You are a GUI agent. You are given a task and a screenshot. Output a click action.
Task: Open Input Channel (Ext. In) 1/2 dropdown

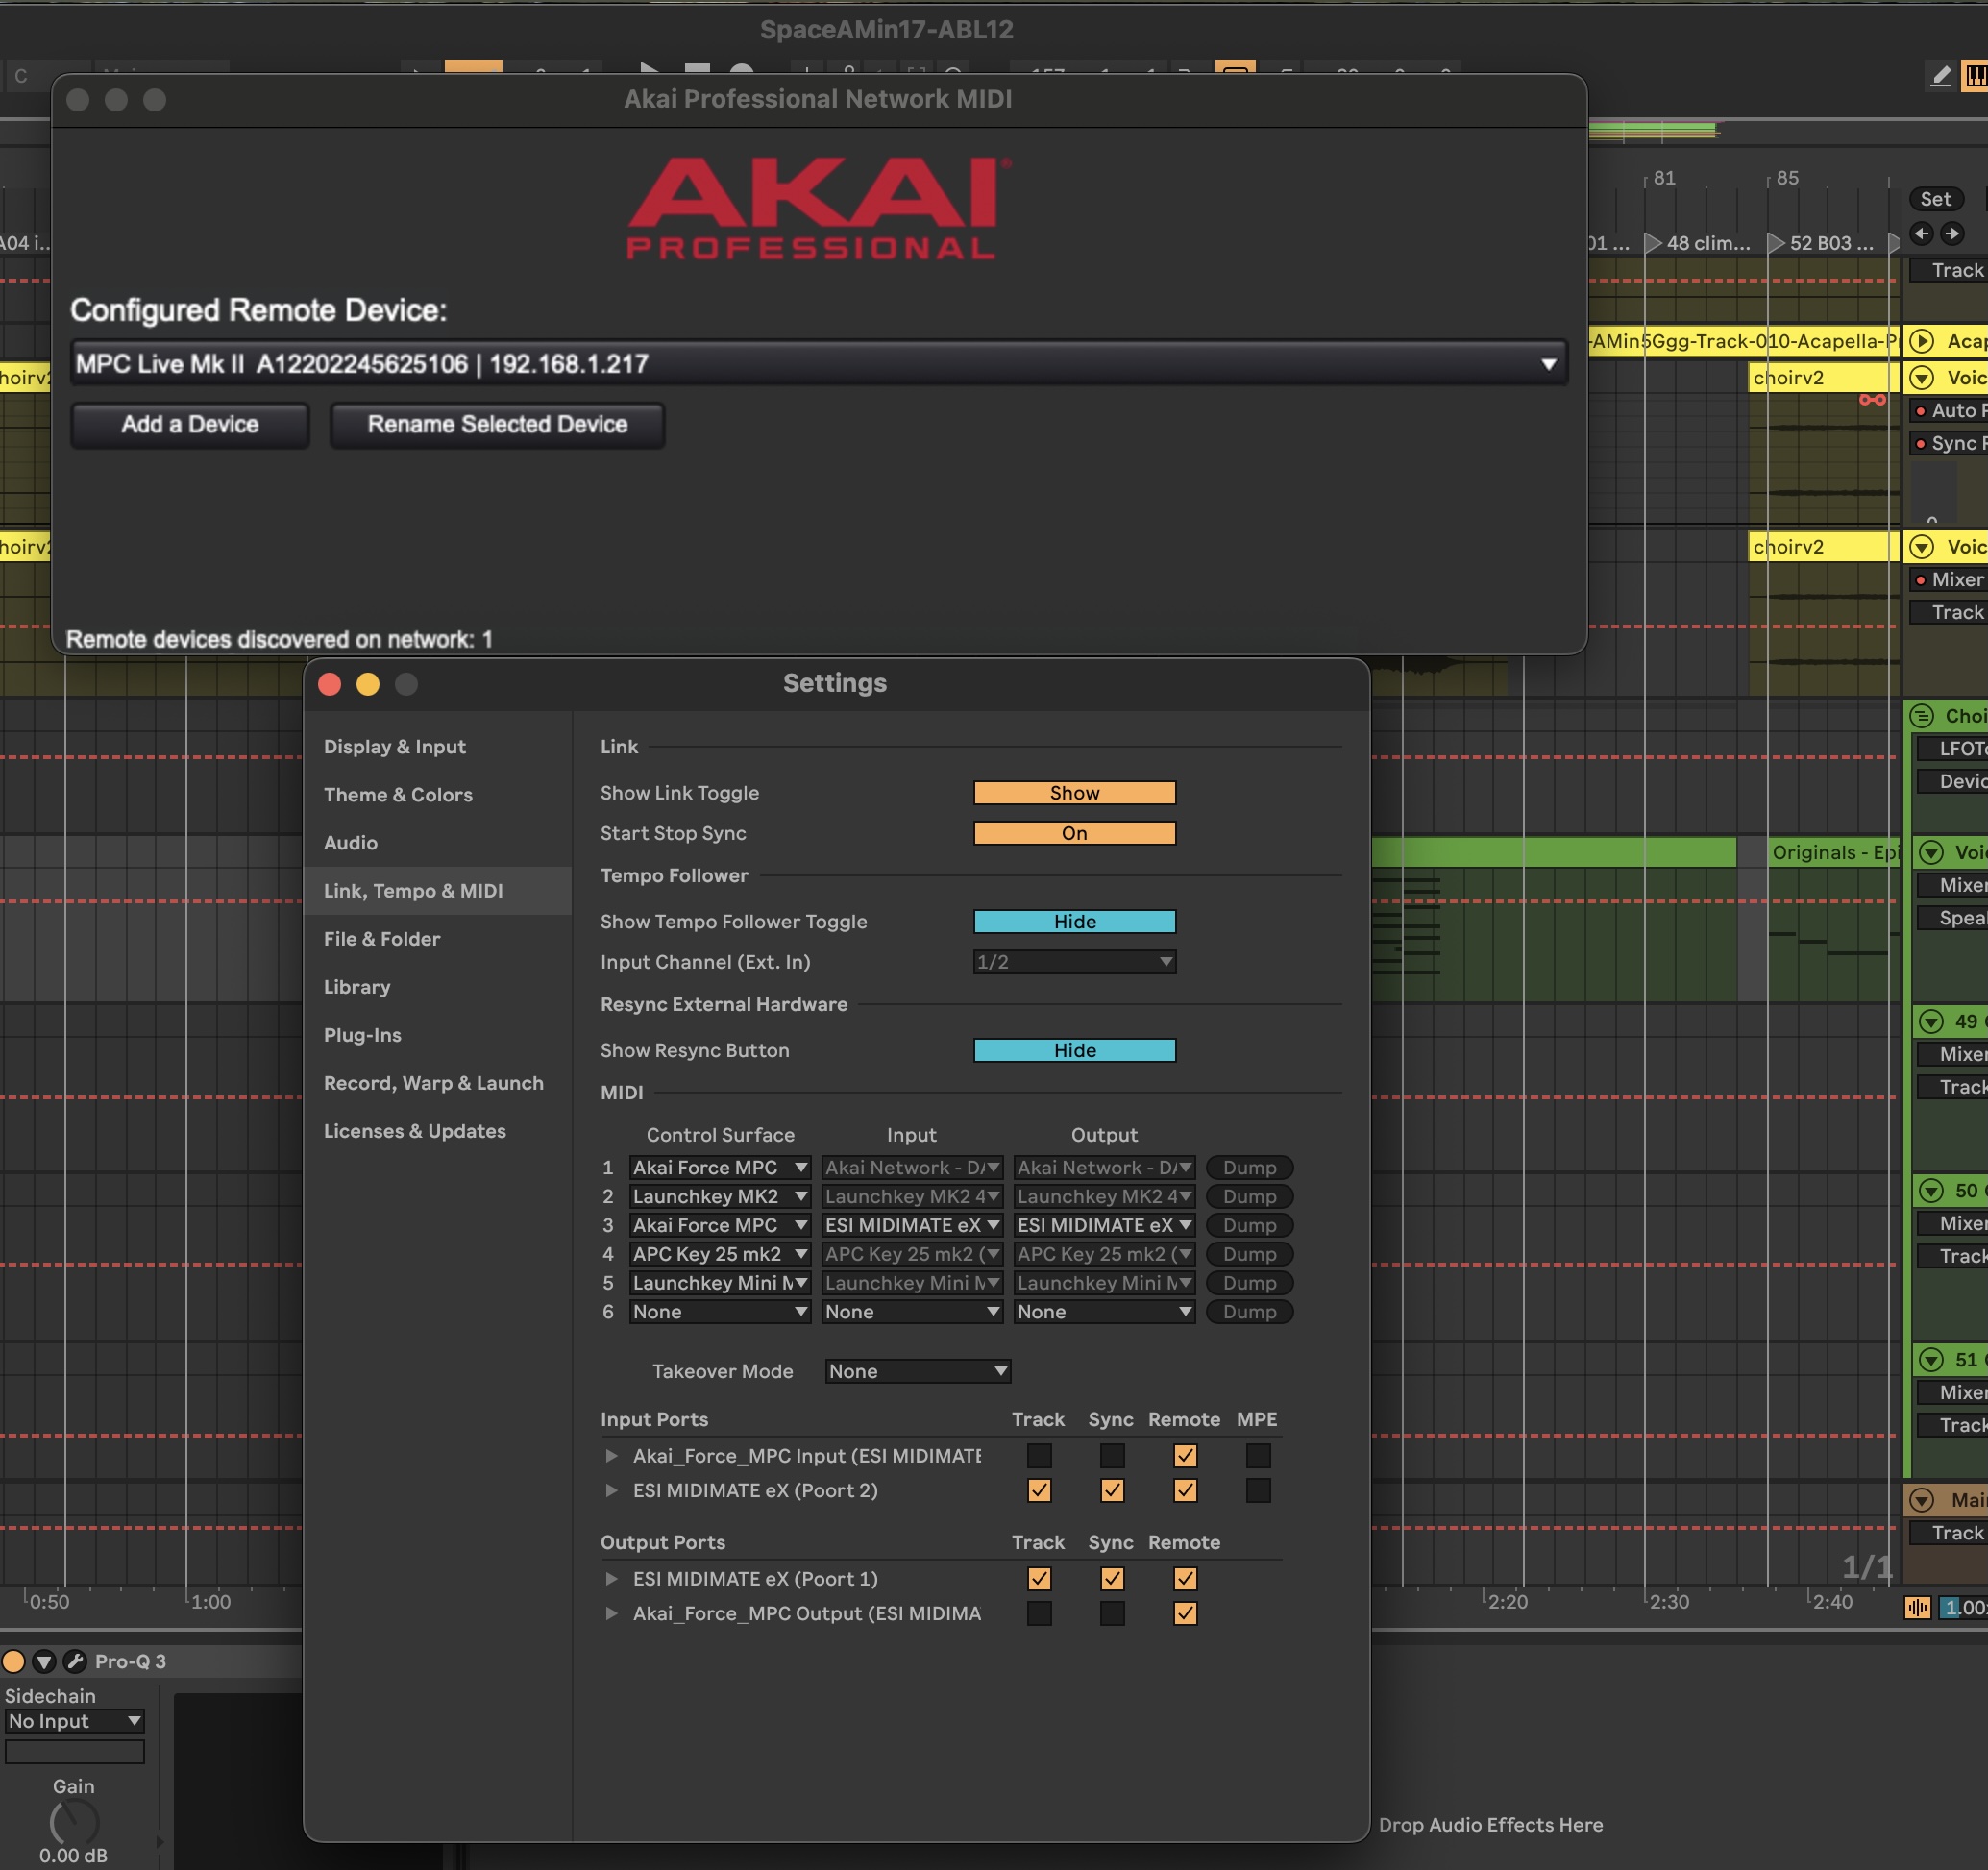click(x=1074, y=962)
